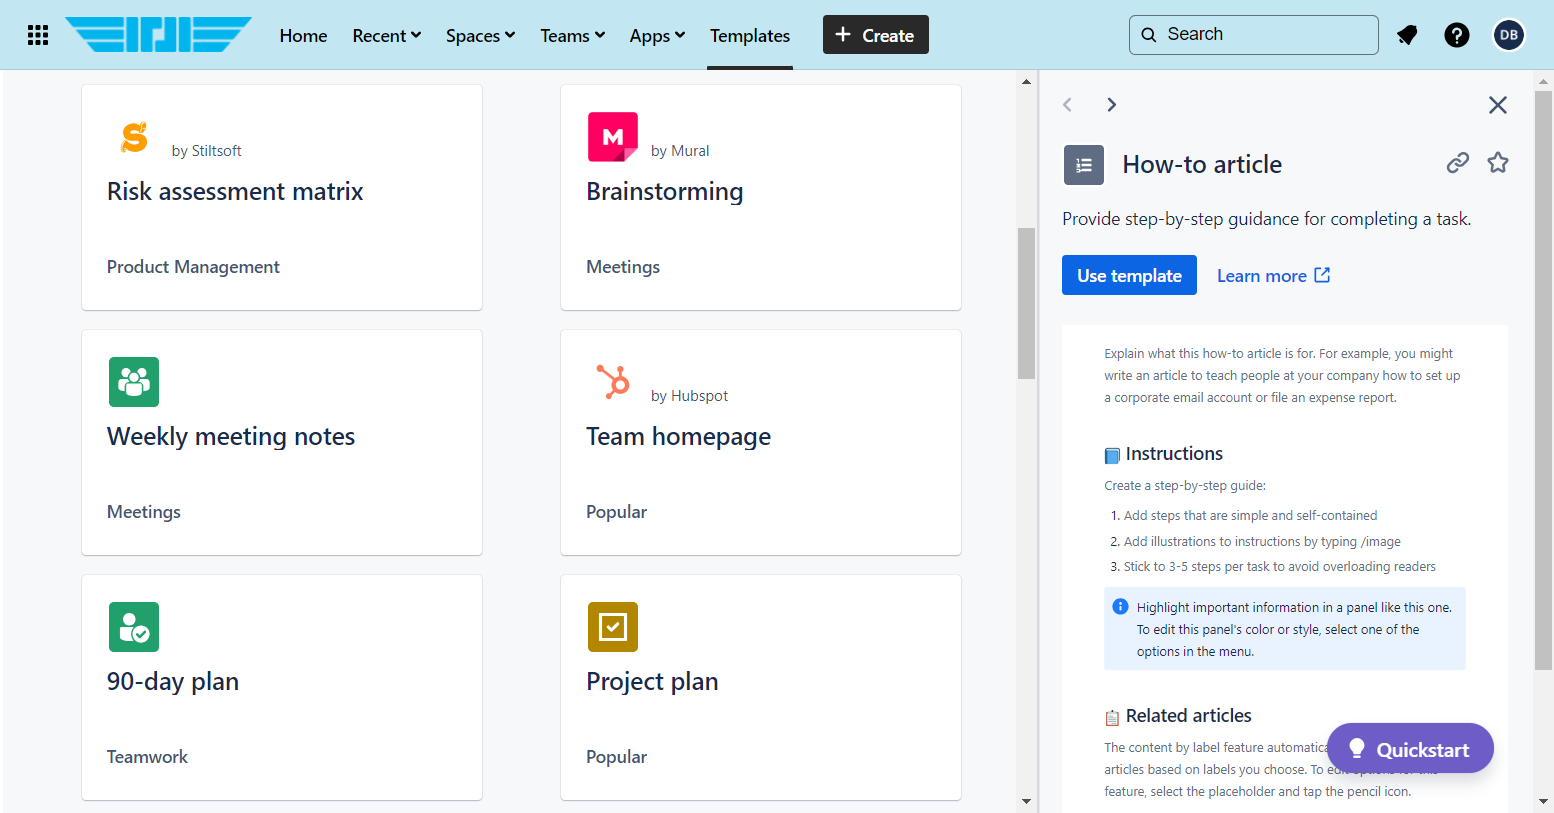Click the Use template button
The width and height of the screenshot is (1554, 813).
pos(1129,275)
